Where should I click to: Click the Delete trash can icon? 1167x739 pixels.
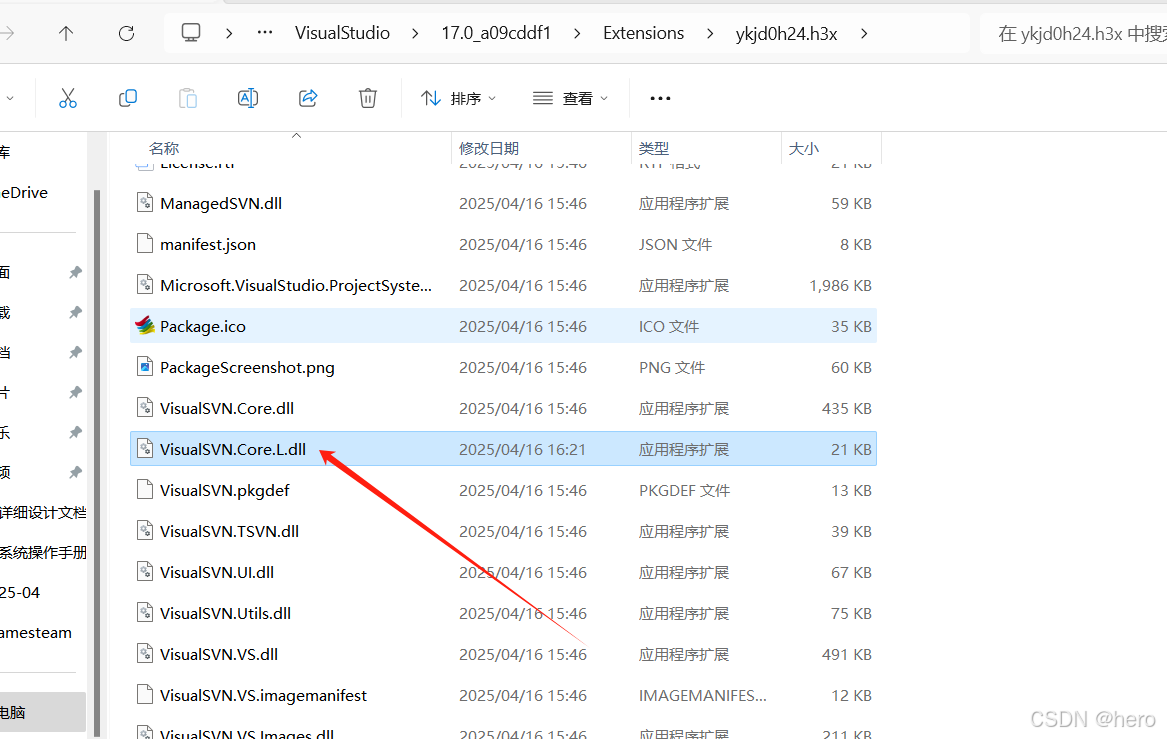368,98
